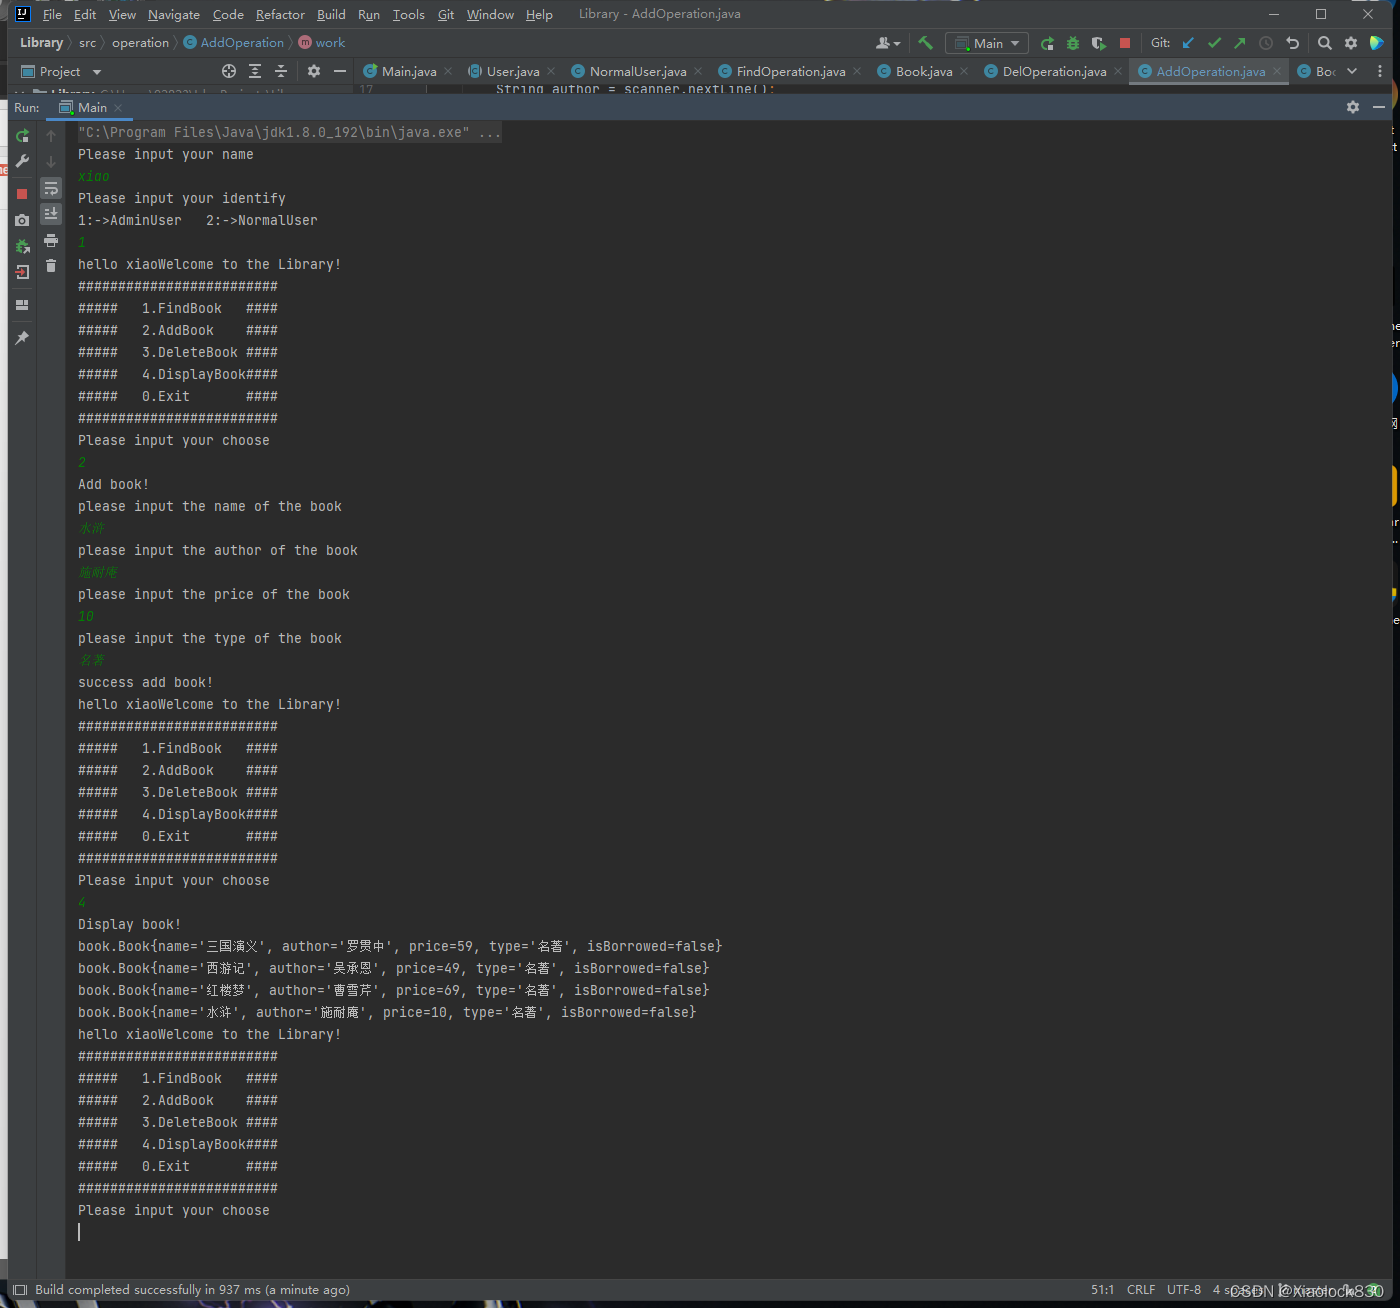This screenshot has width=1400, height=1308.
Task: Open the Tools menu
Action: pos(408,15)
